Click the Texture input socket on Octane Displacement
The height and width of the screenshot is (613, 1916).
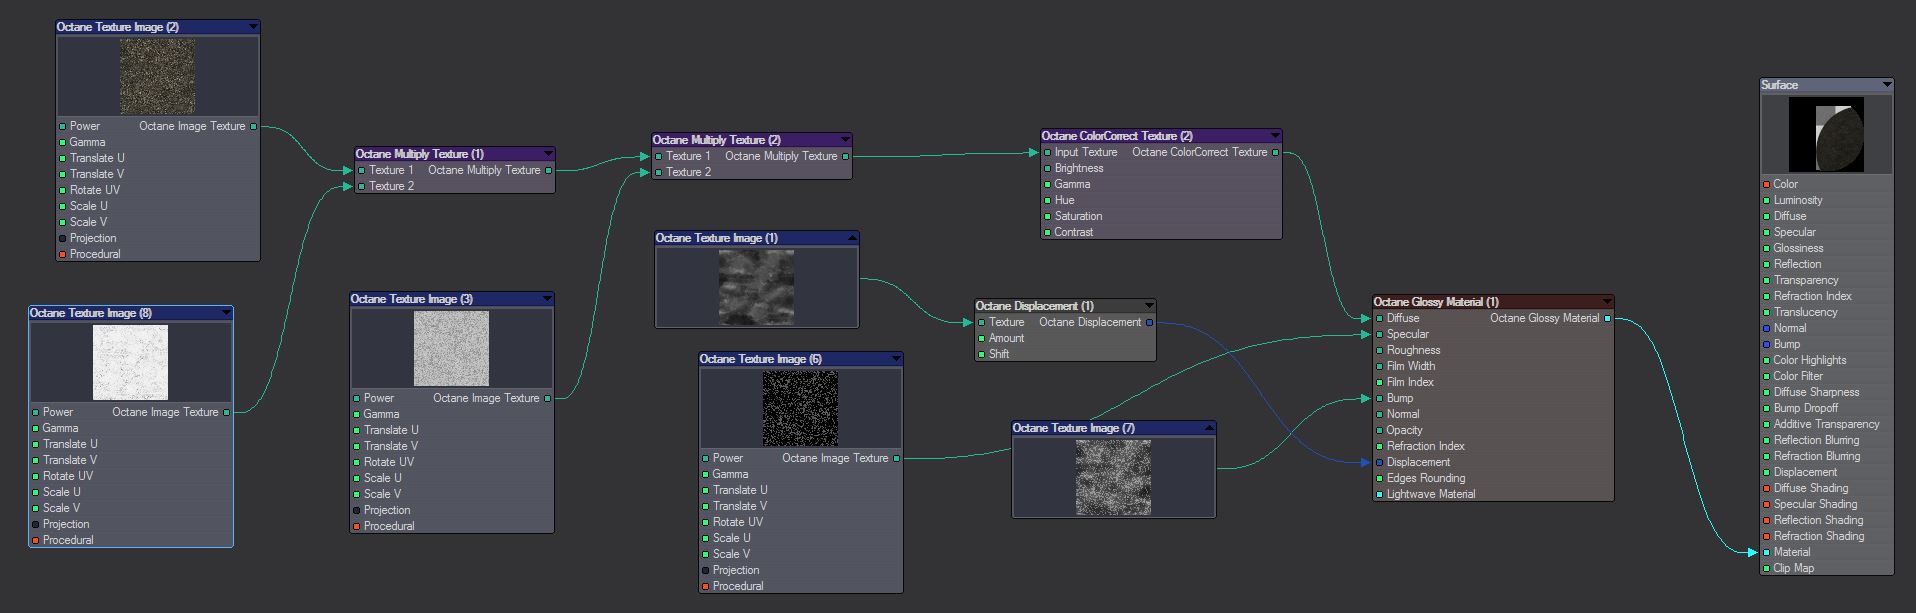(982, 322)
